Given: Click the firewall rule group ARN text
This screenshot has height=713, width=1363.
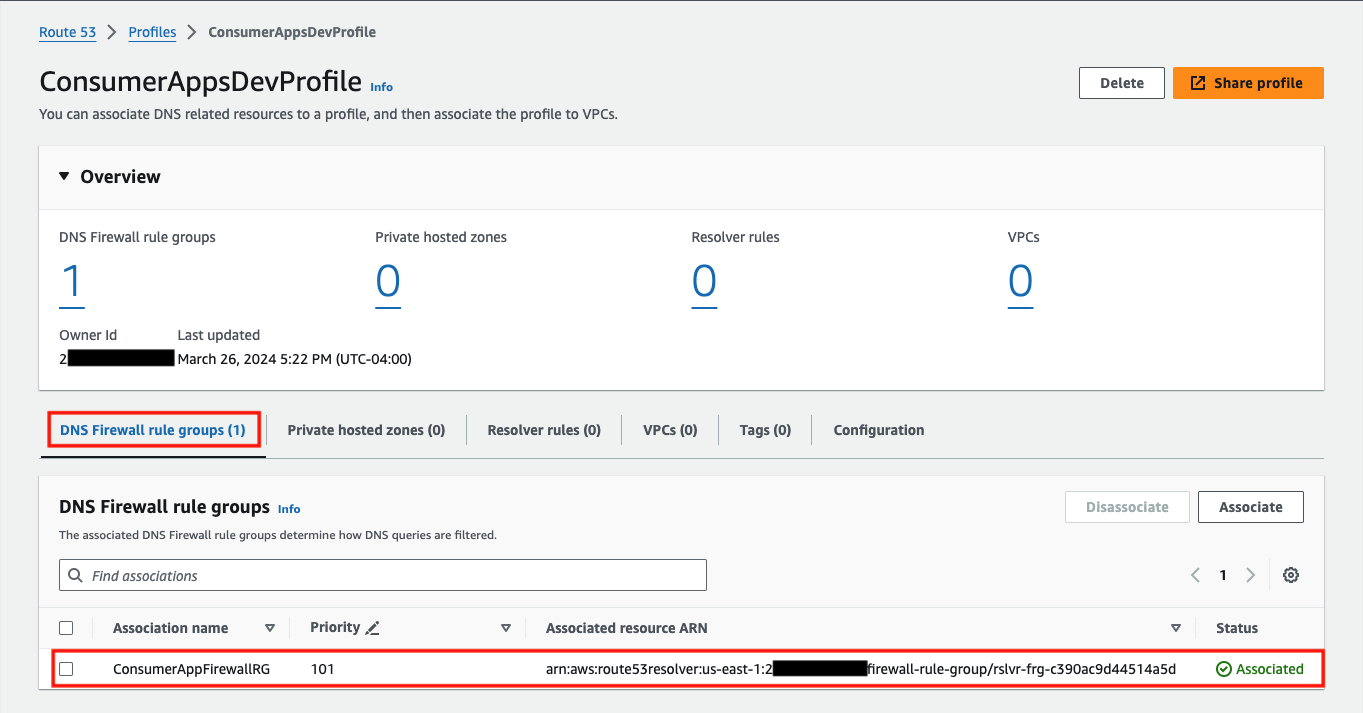Looking at the screenshot, I should point(861,669).
